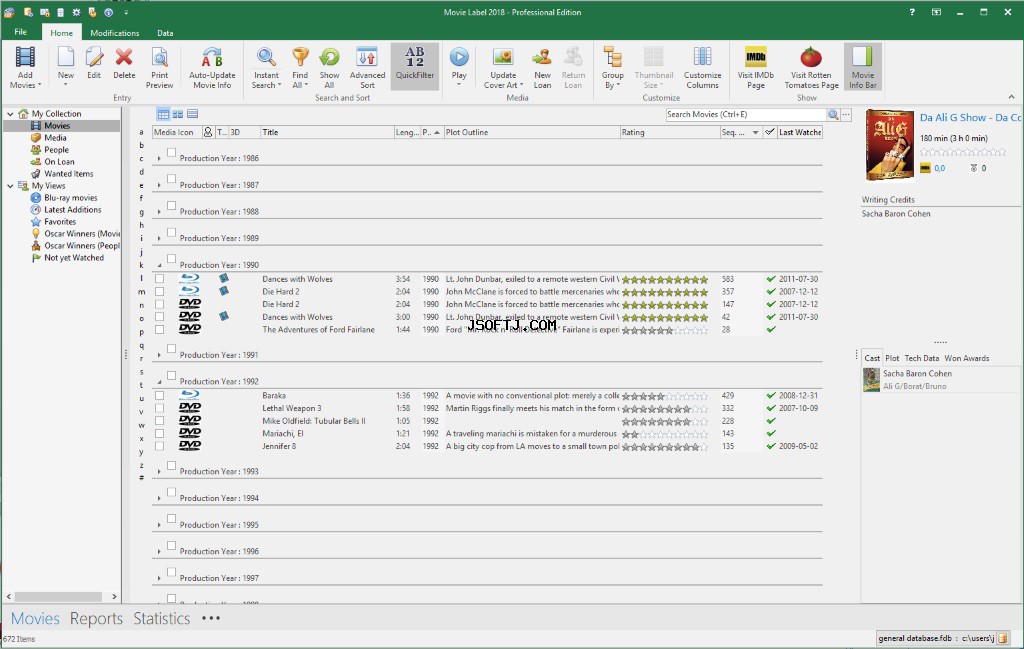
Task: Open Da Ali G Show title link
Action: coord(970,118)
